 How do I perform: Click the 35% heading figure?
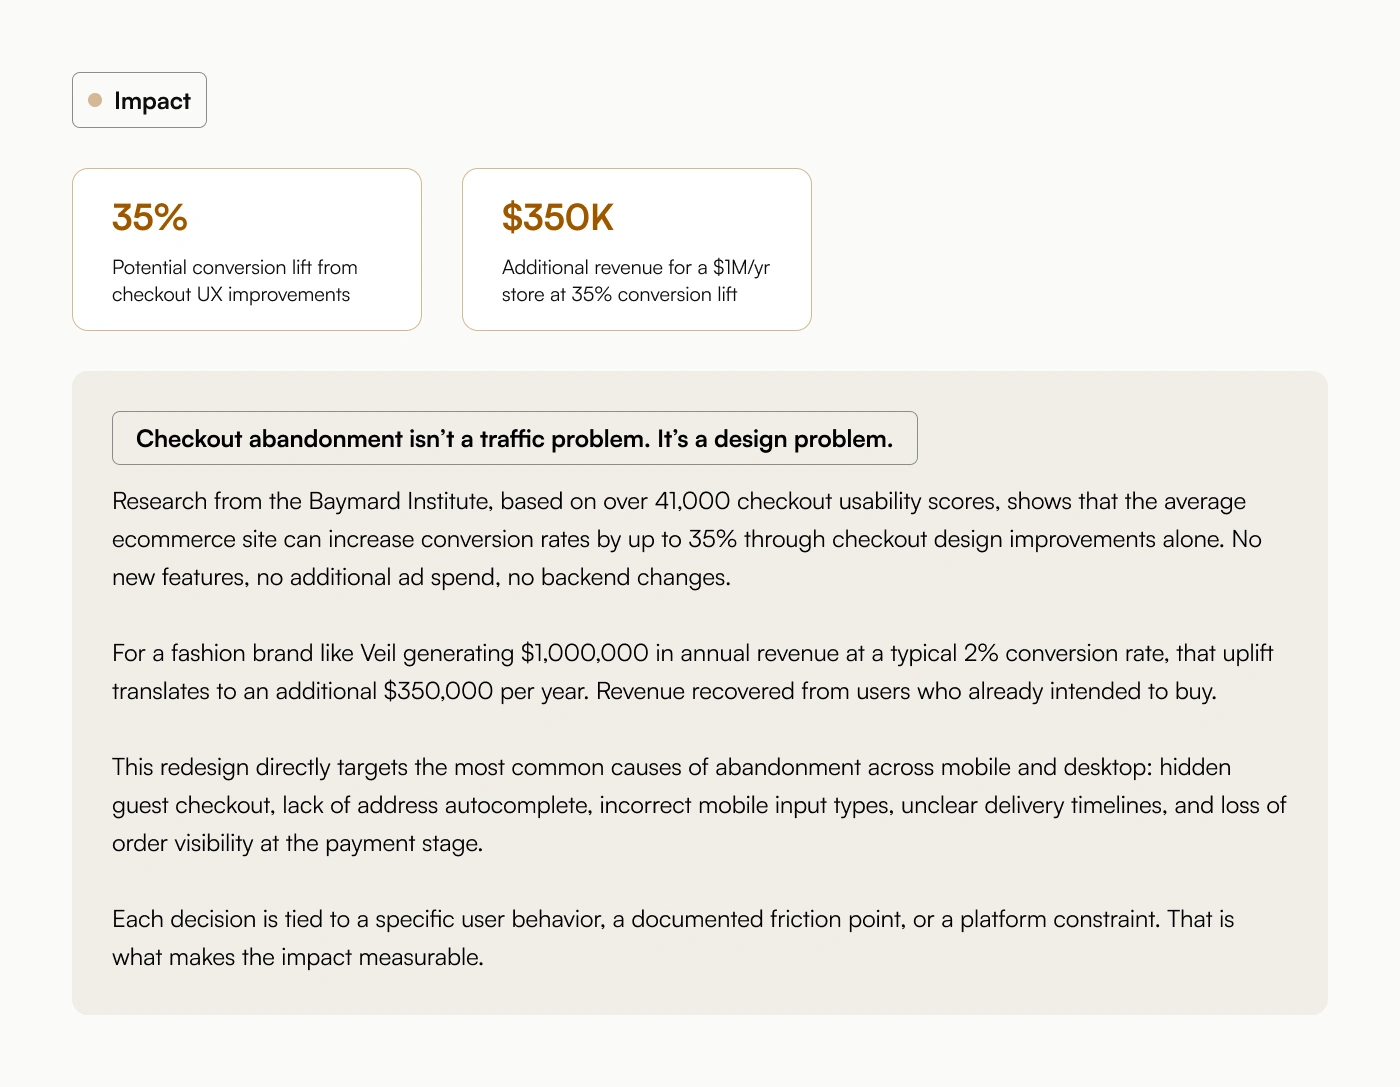(x=150, y=217)
